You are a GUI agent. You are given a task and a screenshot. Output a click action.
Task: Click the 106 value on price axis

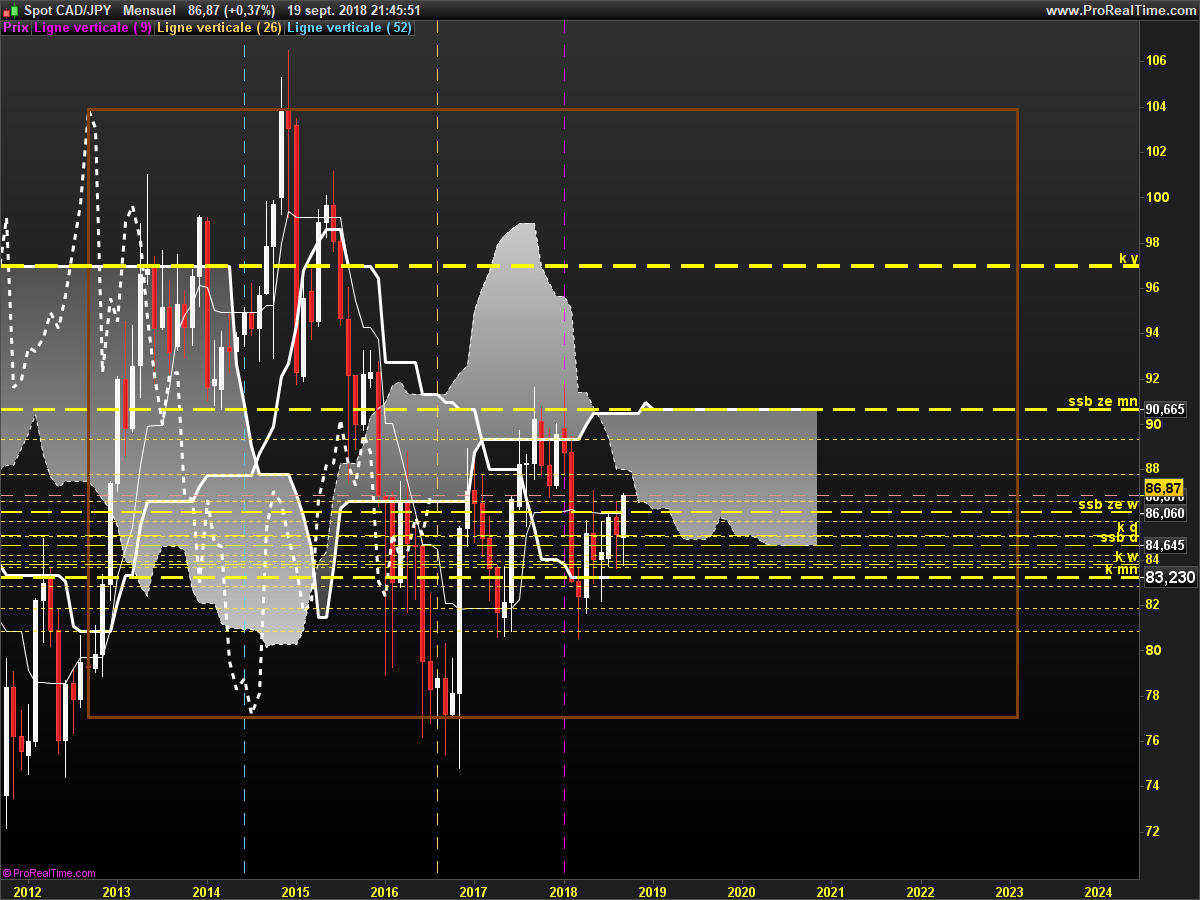[1156, 61]
